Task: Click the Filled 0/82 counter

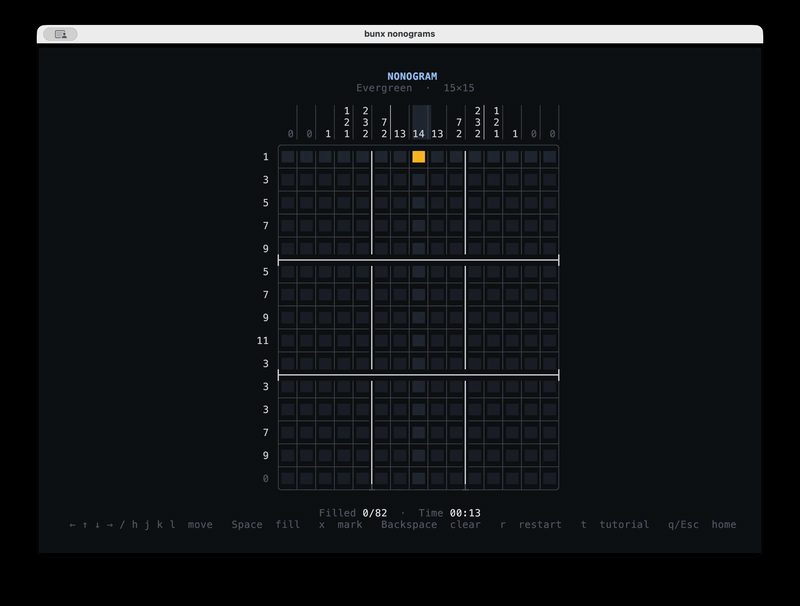Action: 353,513
